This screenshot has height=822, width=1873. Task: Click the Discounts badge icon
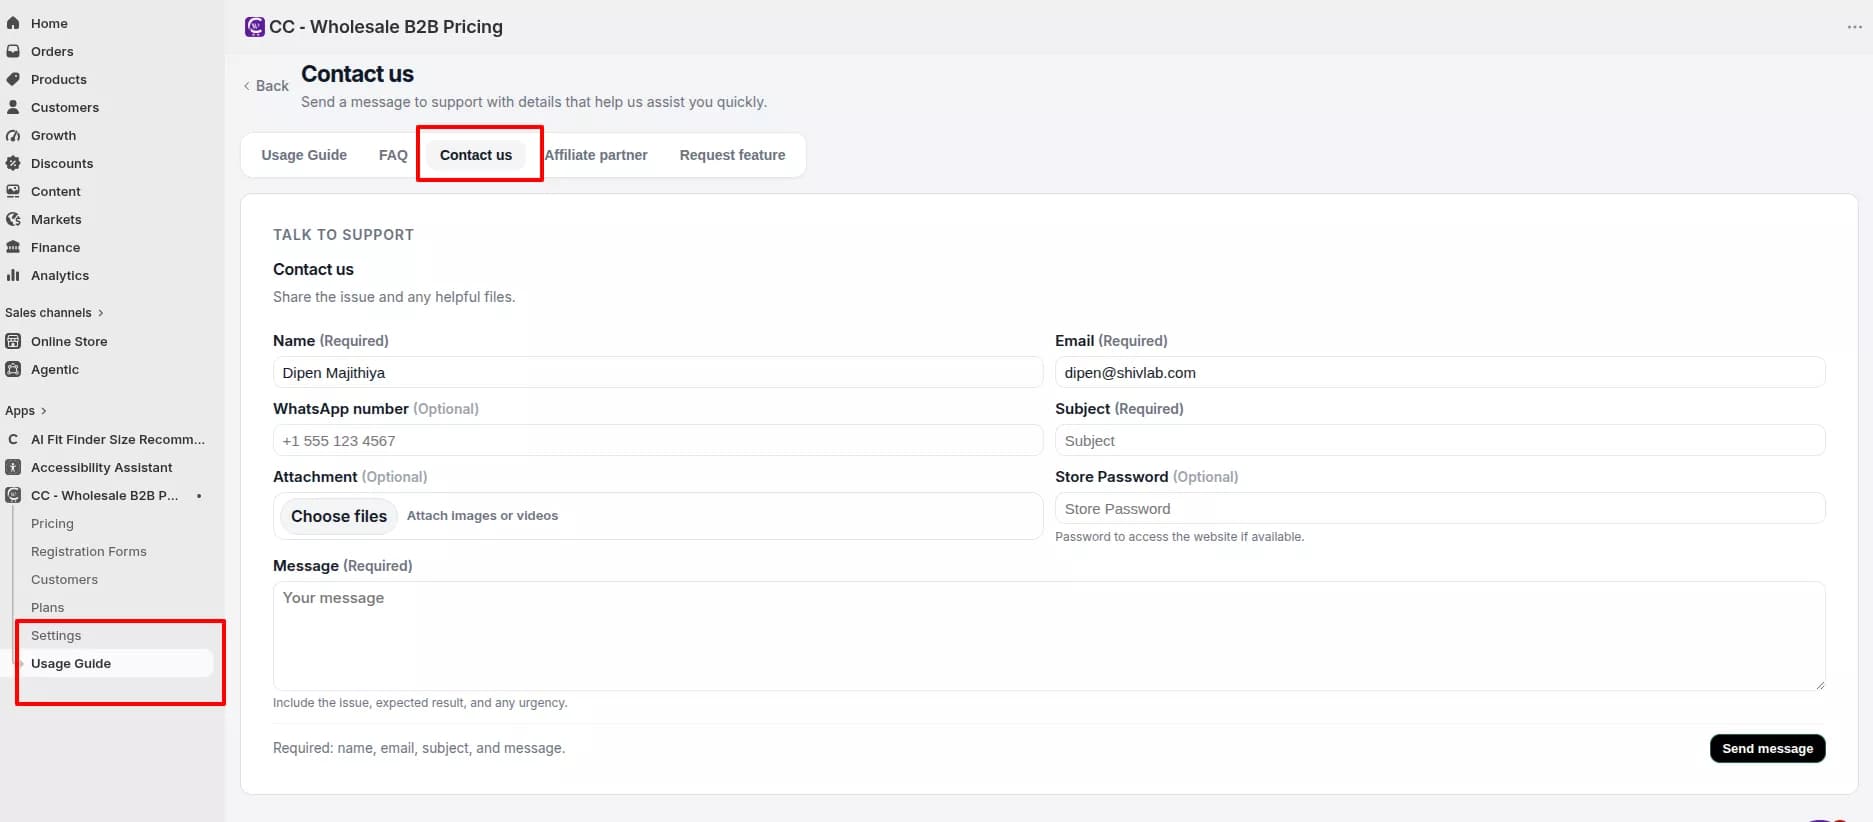[x=13, y=163]
